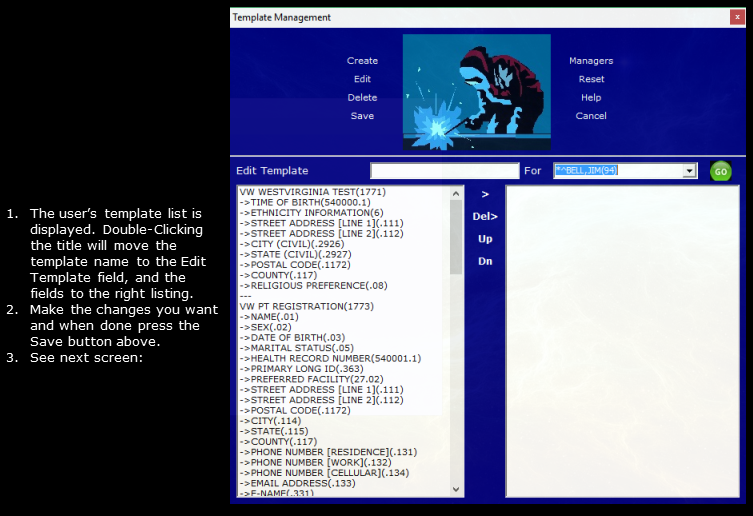Viewport: 753px width, 516px height.
Task: Click the green GO button
Action: (x=720, y=171)
